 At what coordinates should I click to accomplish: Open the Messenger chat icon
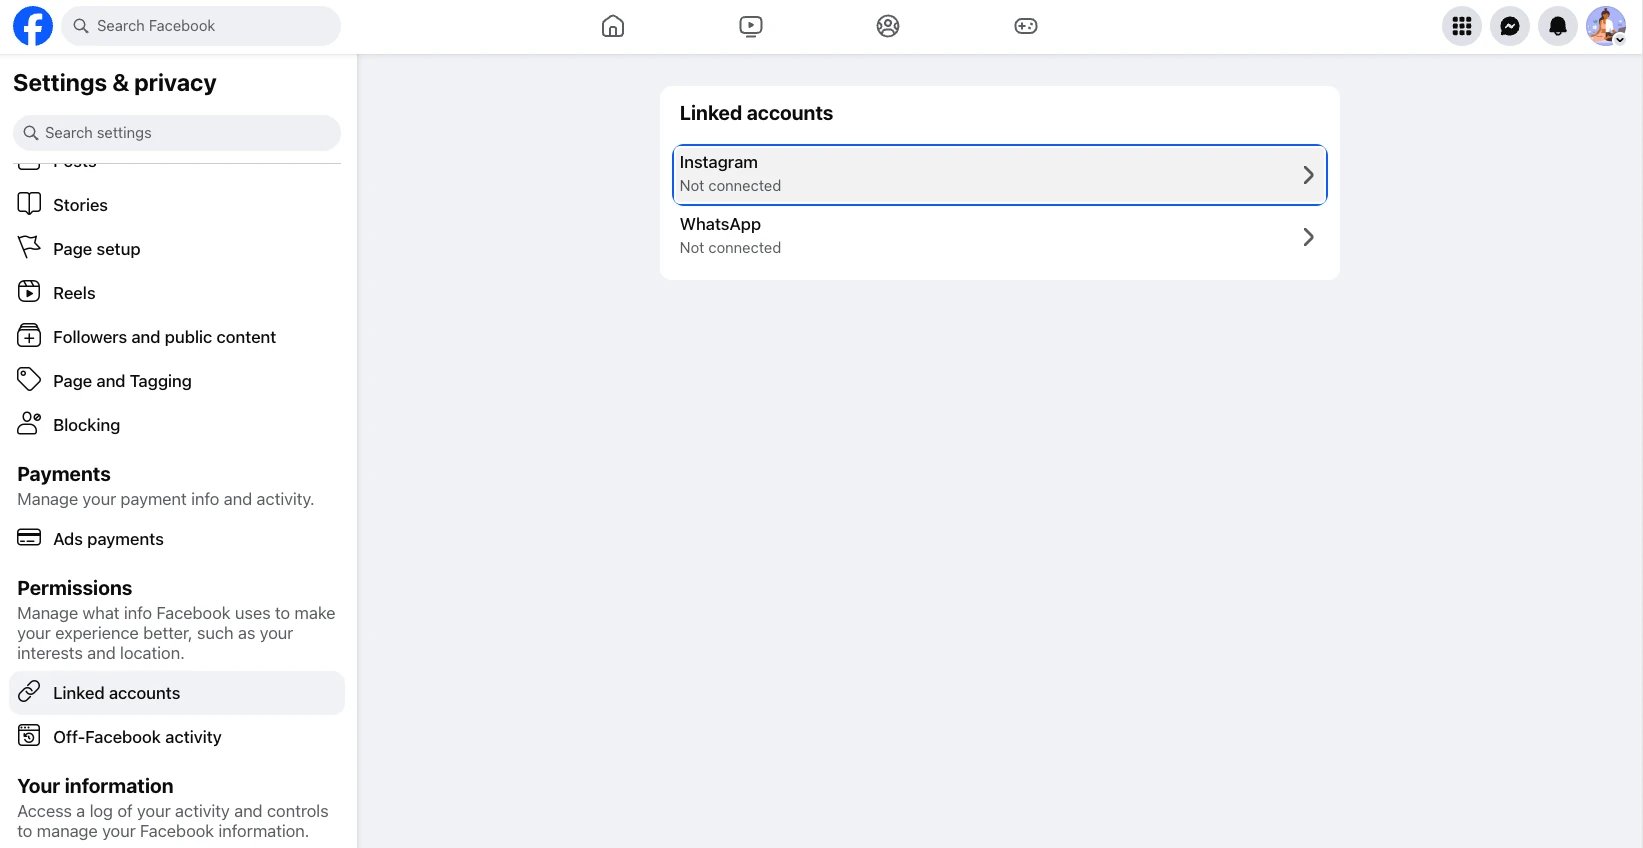click(1510, 26)
